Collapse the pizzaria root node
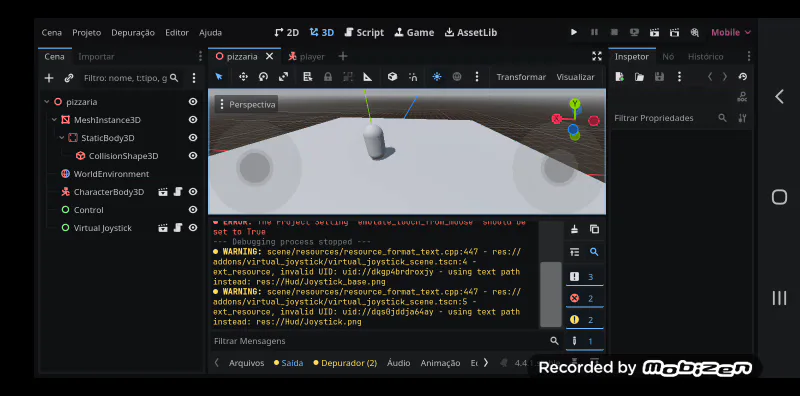 tap(47, 102)
